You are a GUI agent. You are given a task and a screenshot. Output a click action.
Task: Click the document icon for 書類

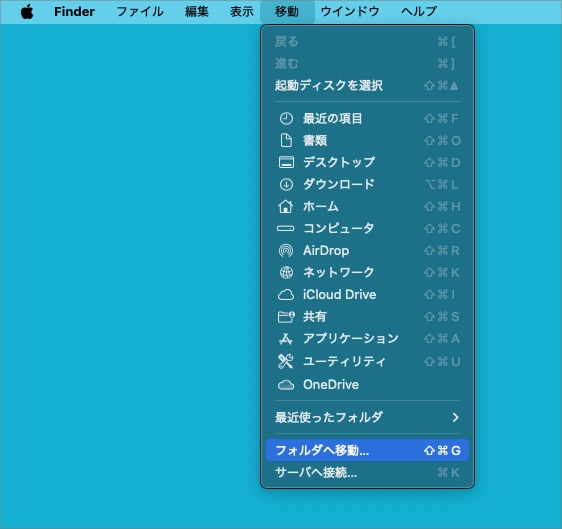286,140
